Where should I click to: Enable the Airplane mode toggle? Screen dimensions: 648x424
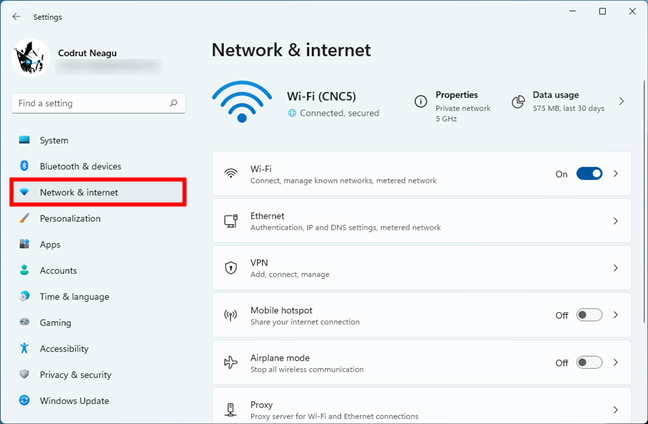(x=589, y=362)
